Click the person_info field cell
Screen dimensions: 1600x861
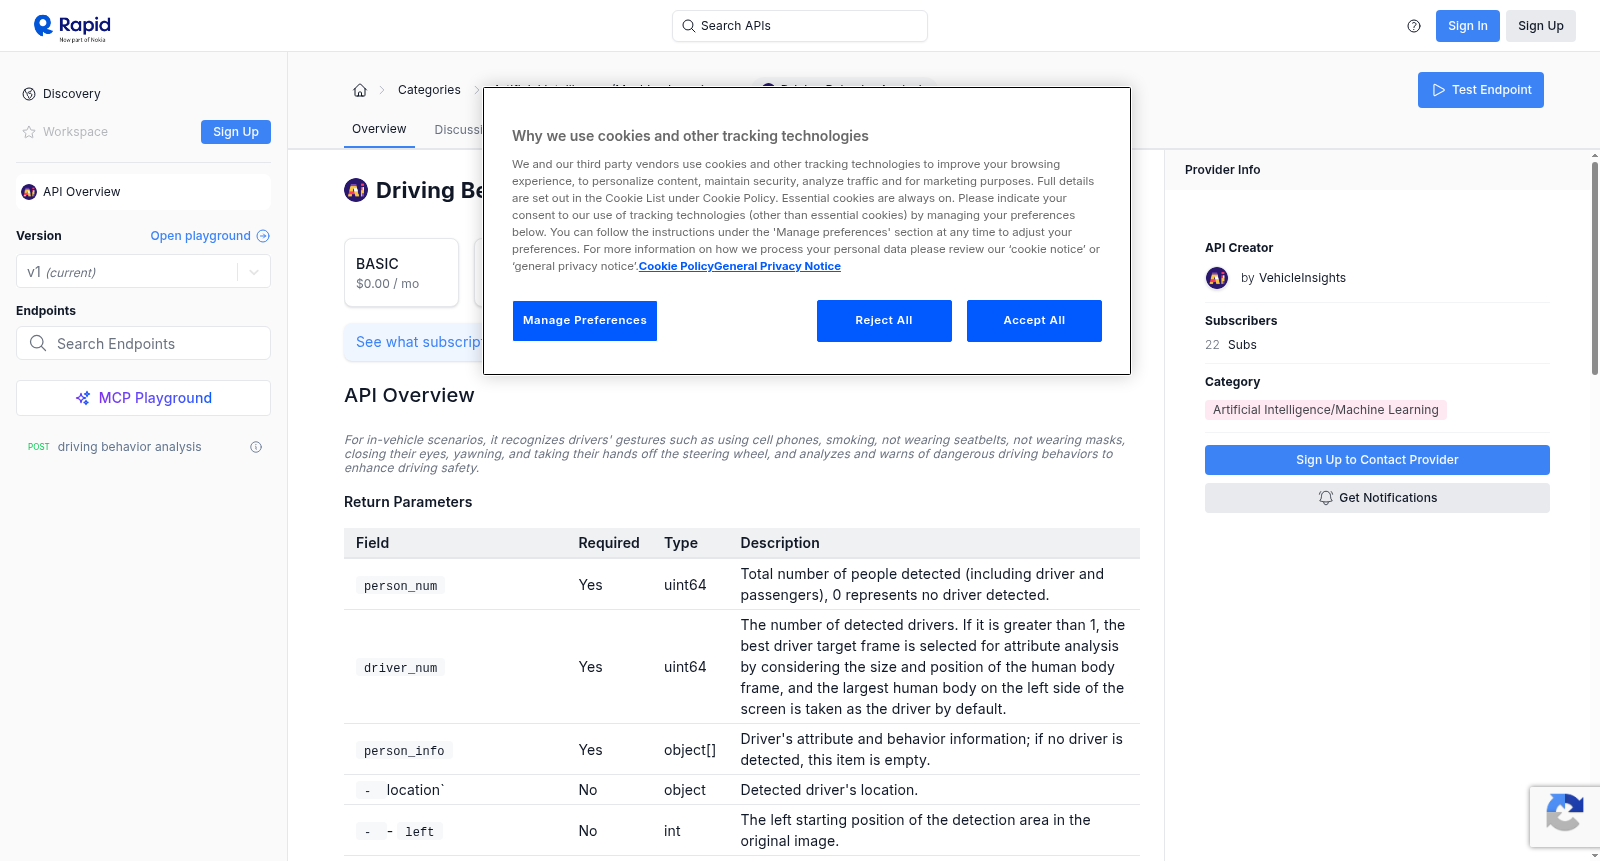pos(404,751)
